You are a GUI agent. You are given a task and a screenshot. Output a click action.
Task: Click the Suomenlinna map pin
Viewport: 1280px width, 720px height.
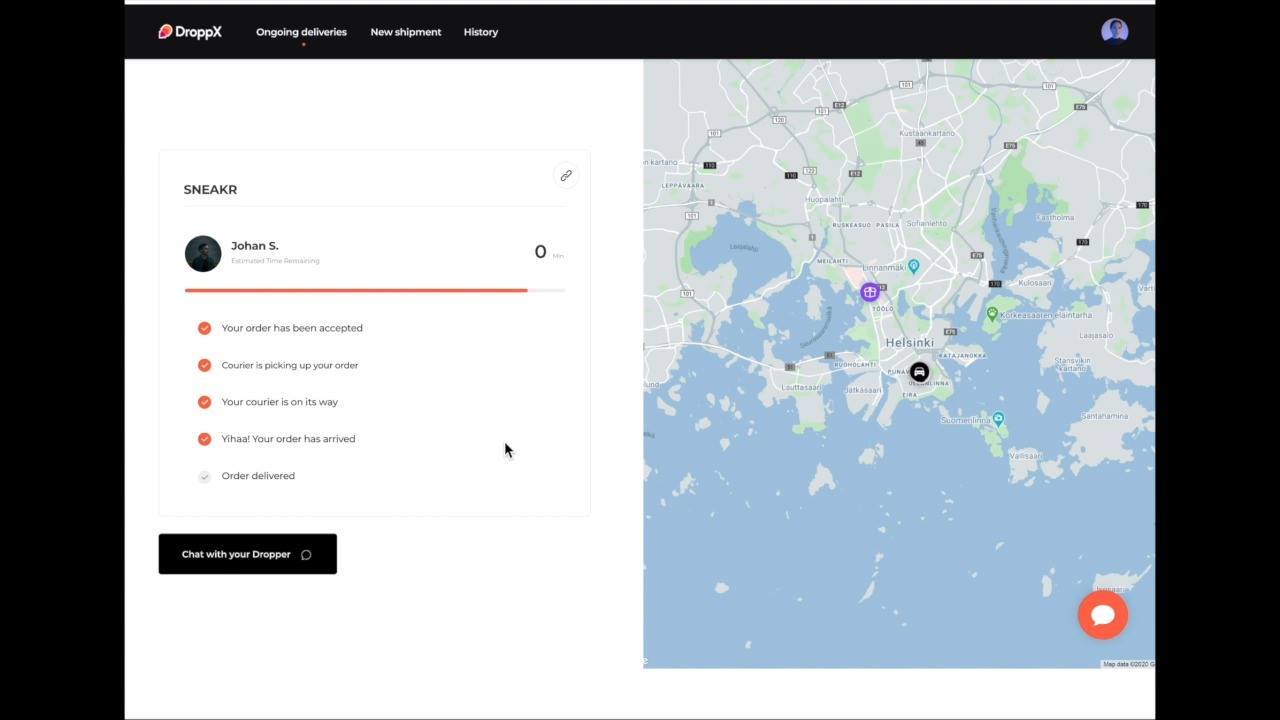(998, 420)
